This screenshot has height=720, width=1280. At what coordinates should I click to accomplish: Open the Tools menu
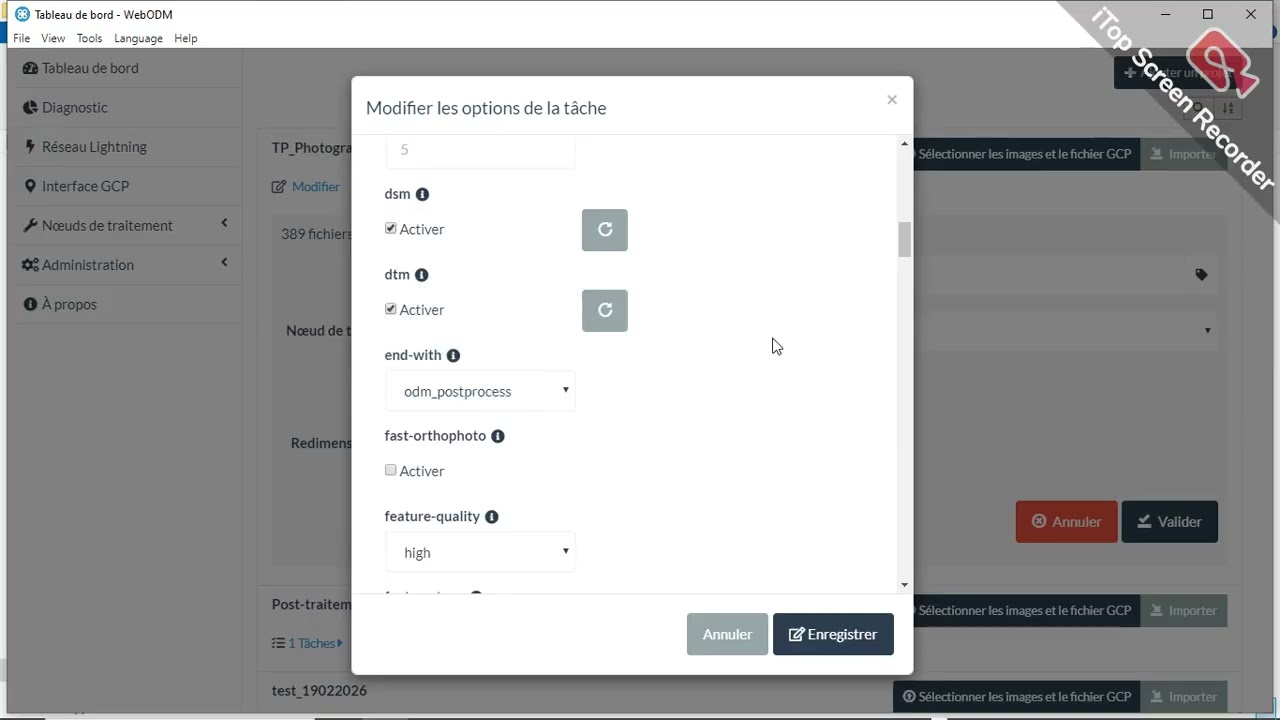click(x=89, y=38)
